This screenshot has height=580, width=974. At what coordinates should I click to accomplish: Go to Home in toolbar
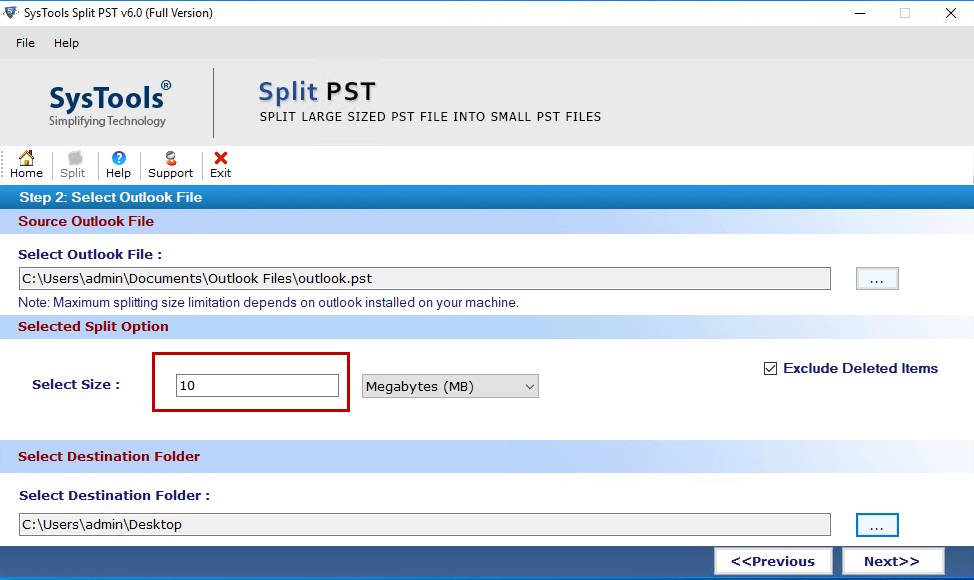click(26, 165)
